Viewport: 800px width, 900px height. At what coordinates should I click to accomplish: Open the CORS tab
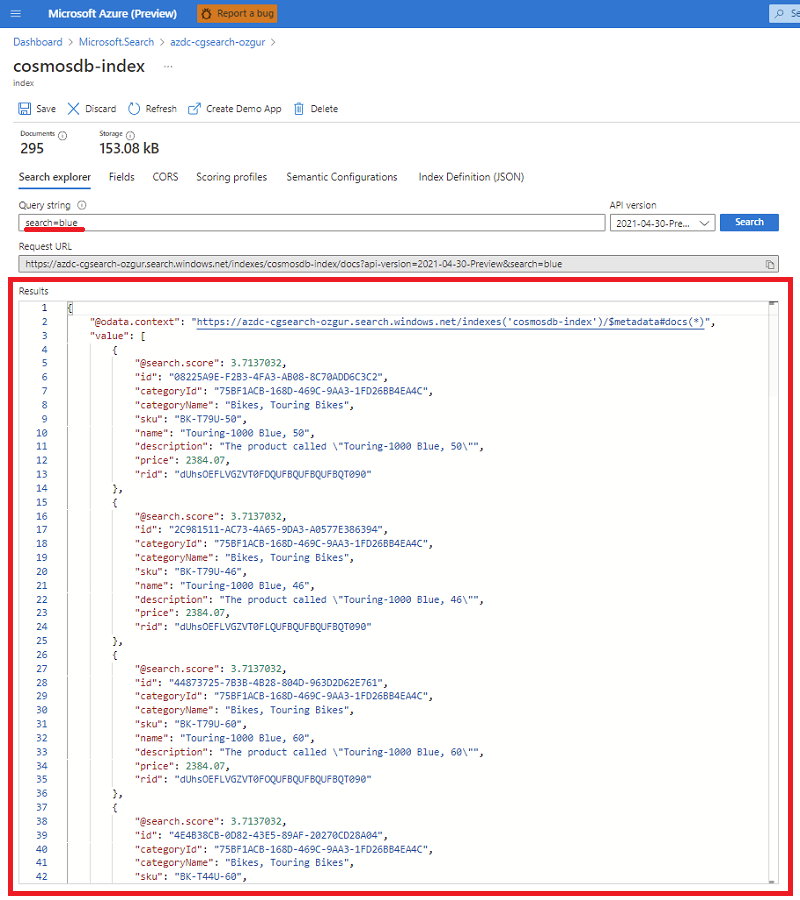point(165,177)
